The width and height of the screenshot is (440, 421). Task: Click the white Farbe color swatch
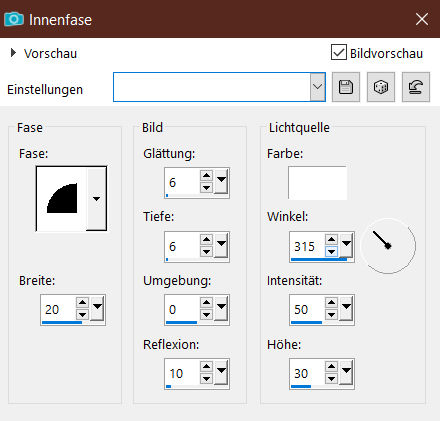pos(317,183)
